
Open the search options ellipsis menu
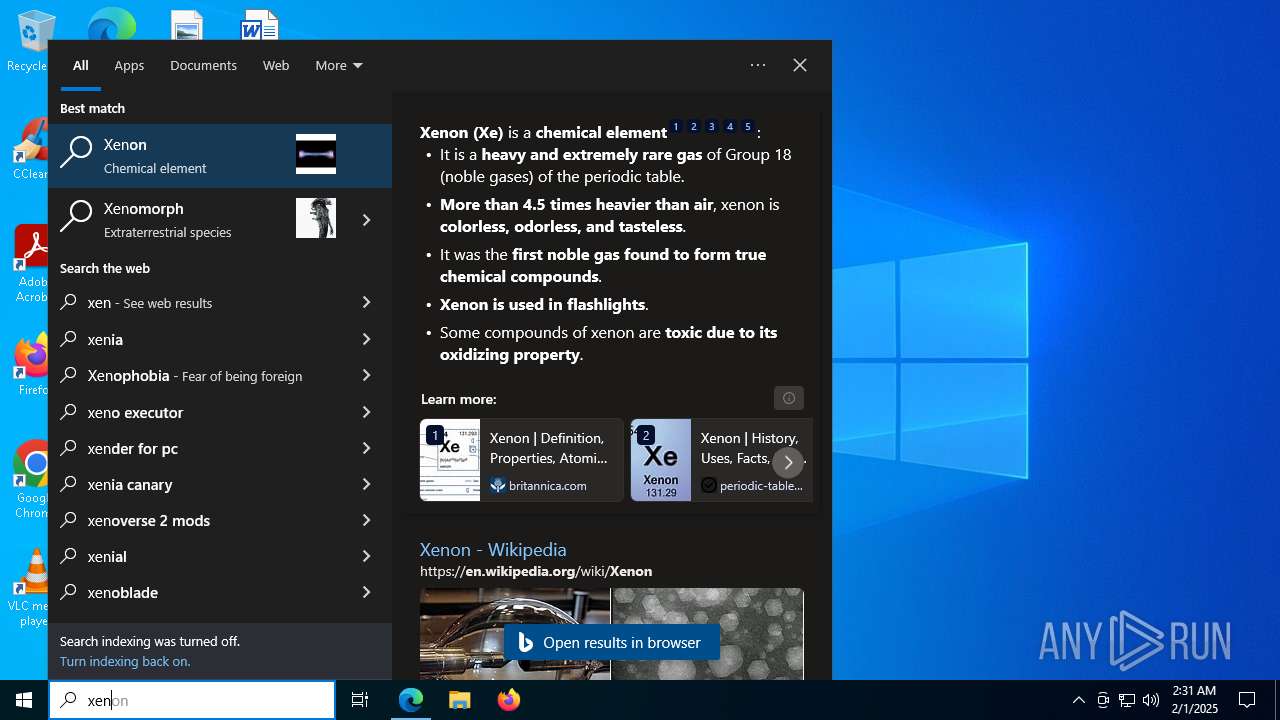[x=758, y=65]
